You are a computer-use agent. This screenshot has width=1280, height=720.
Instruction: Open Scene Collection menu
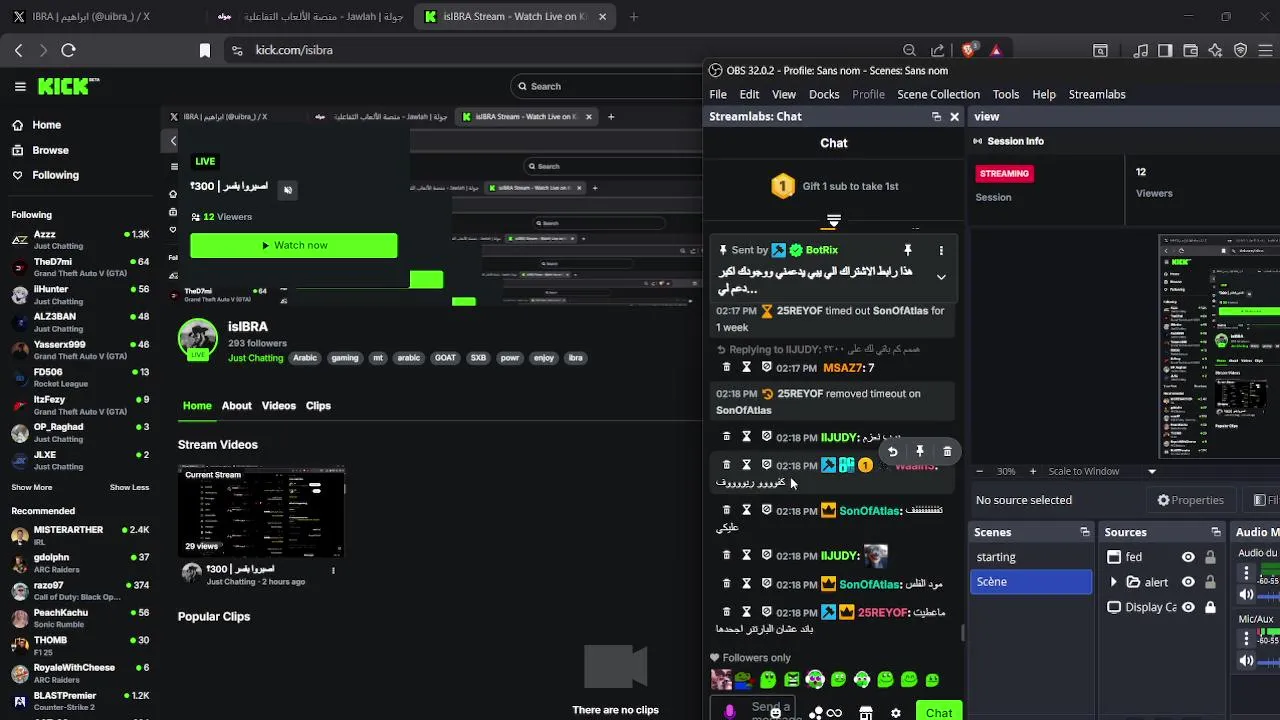tap(938, 94)
